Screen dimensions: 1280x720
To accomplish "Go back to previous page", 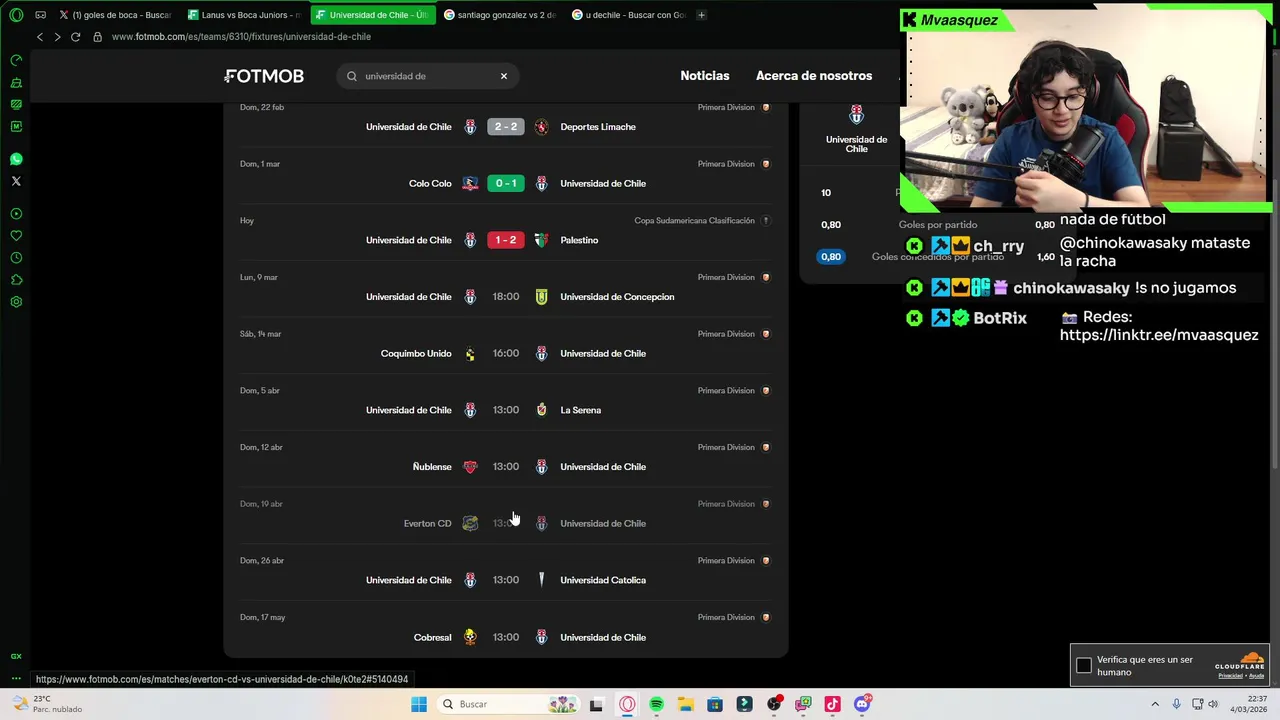I will (40, 37).
